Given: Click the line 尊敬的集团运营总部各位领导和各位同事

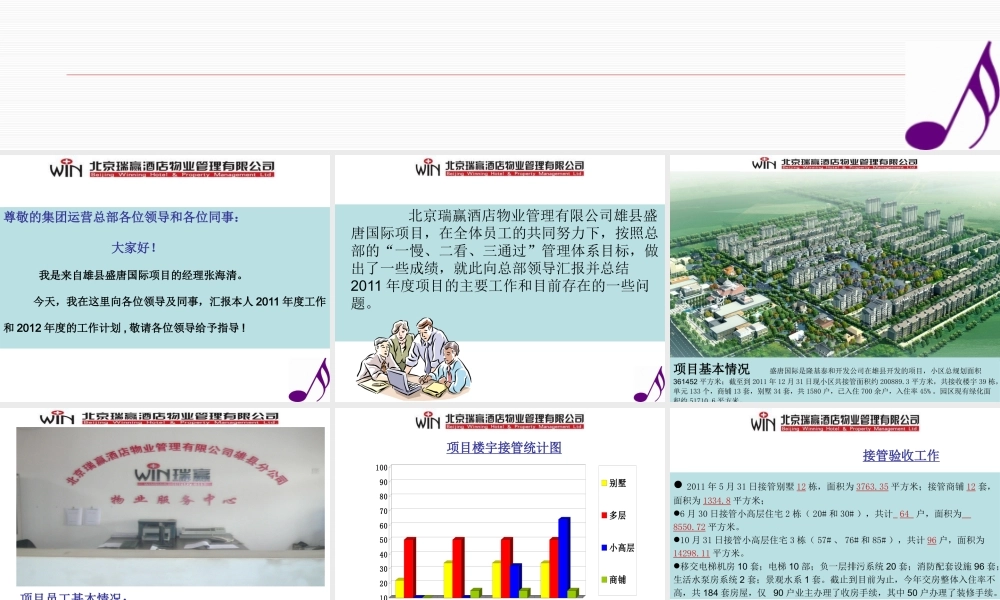Looking at the screenshot, I should tap(121, 217).
